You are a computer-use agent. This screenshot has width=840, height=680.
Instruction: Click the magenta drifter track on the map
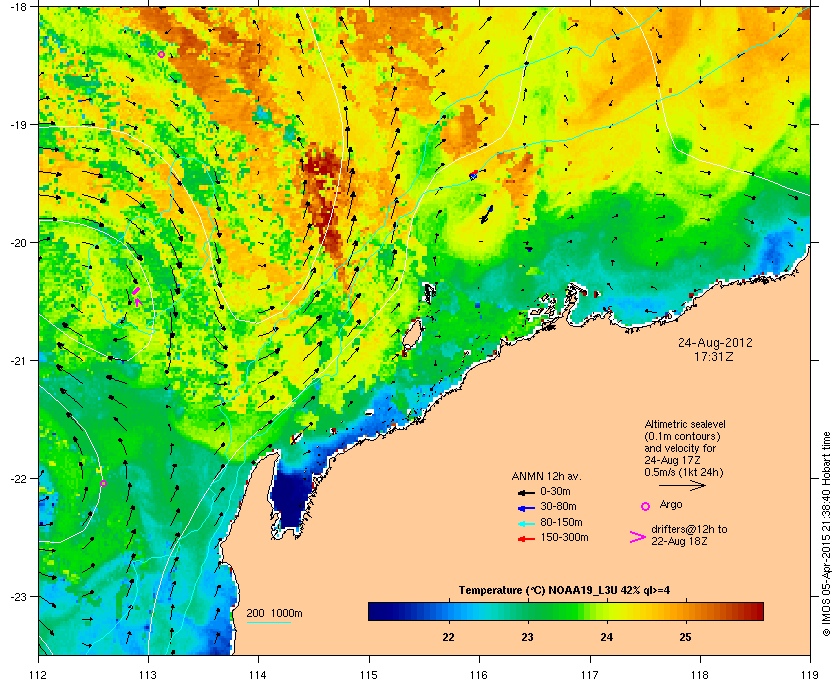coord(137,296)
